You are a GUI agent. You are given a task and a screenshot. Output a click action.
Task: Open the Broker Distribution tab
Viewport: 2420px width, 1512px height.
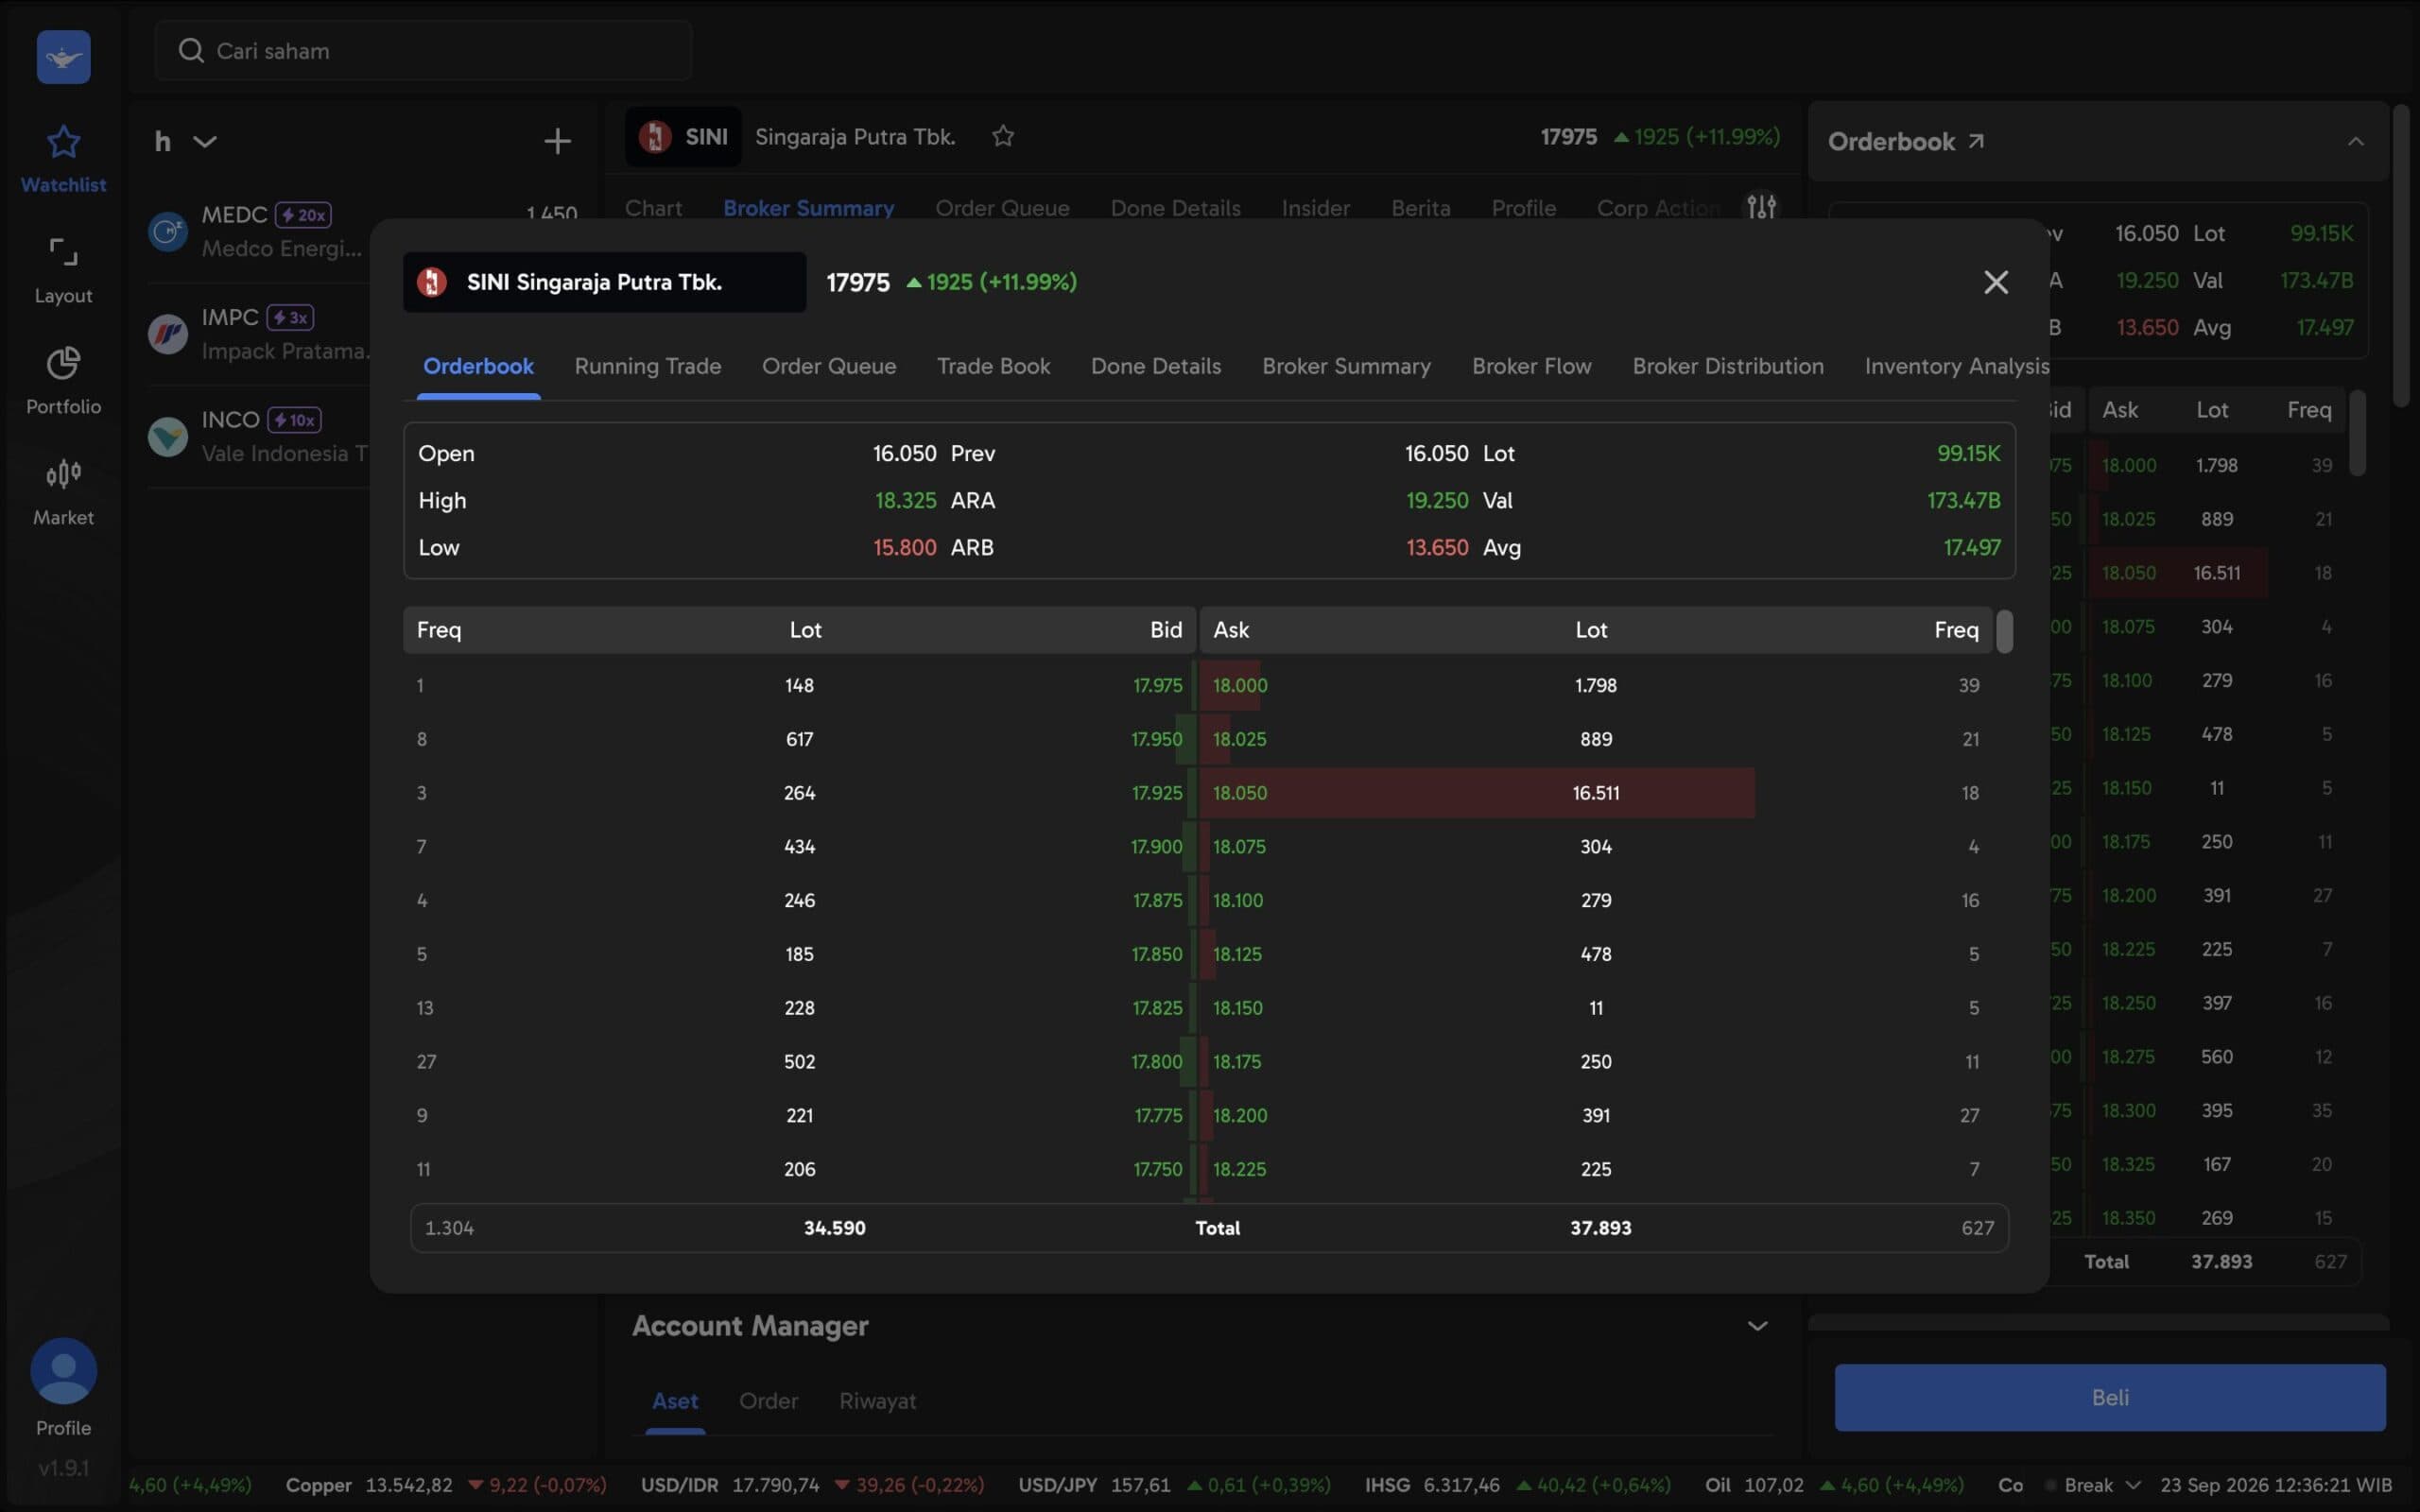point(1728,366)
